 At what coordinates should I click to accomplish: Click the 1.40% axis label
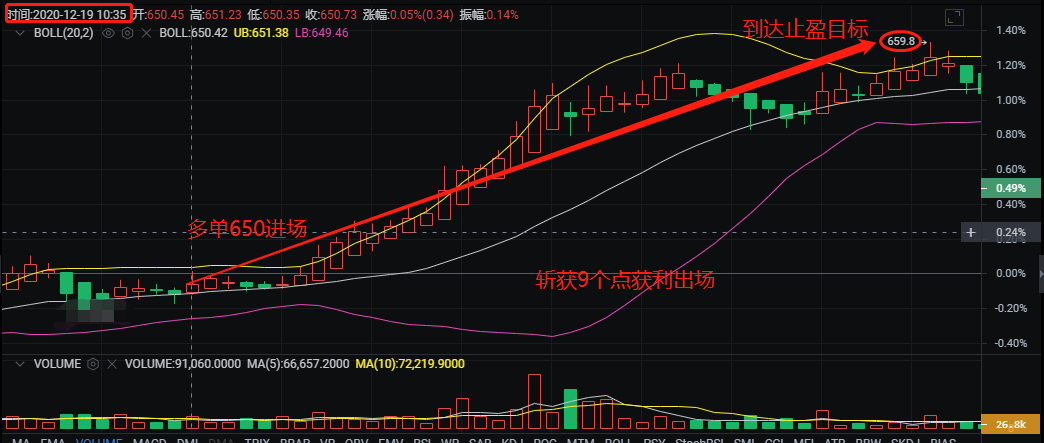[x=1011, y=30]
